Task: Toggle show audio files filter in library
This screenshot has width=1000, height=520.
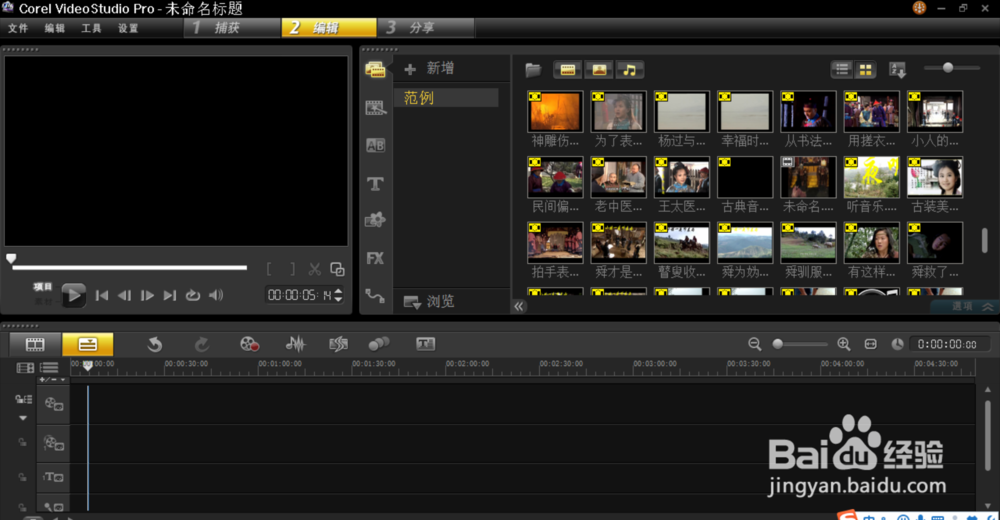Action: point(629,70)
